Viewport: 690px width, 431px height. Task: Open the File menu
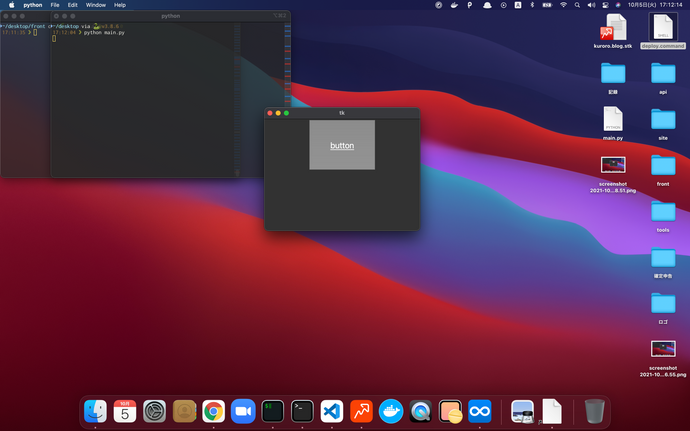click(55, 5)
